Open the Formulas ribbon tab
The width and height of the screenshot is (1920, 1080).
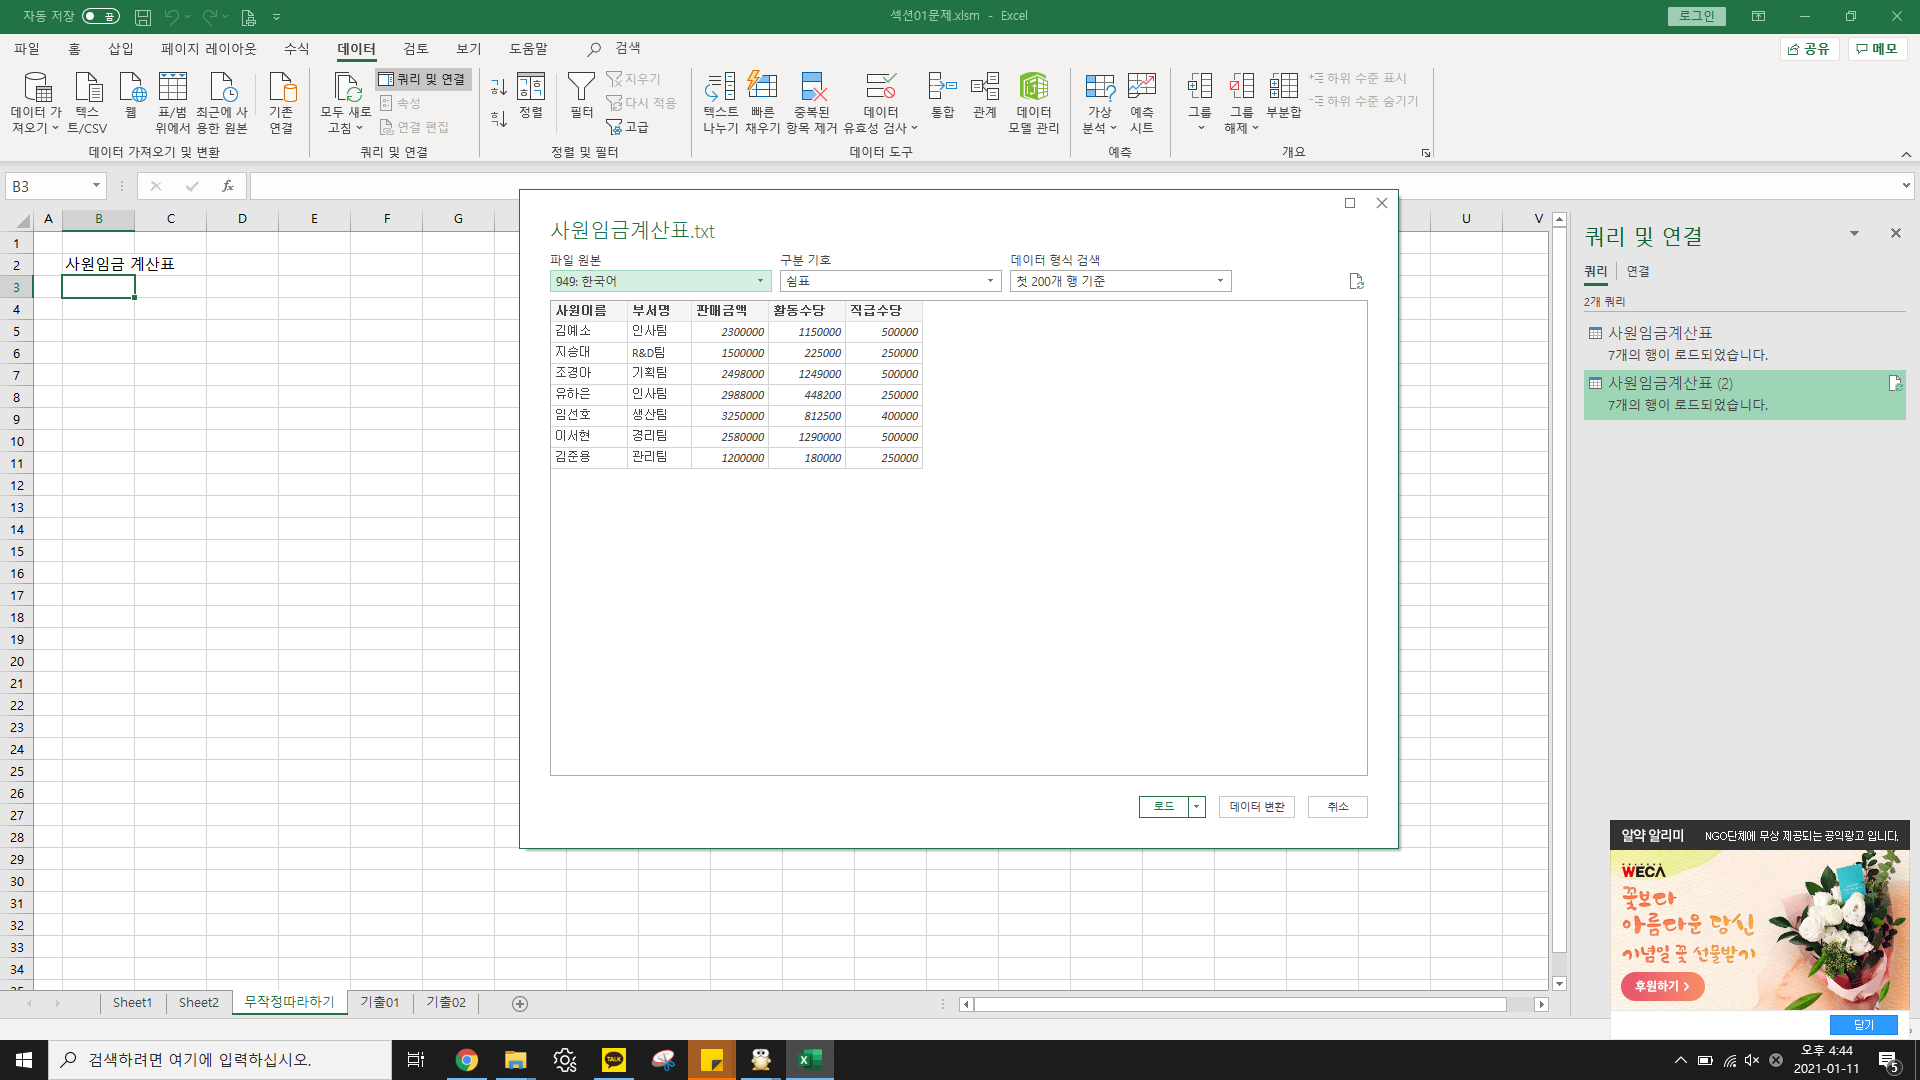[x=296, y=48]
